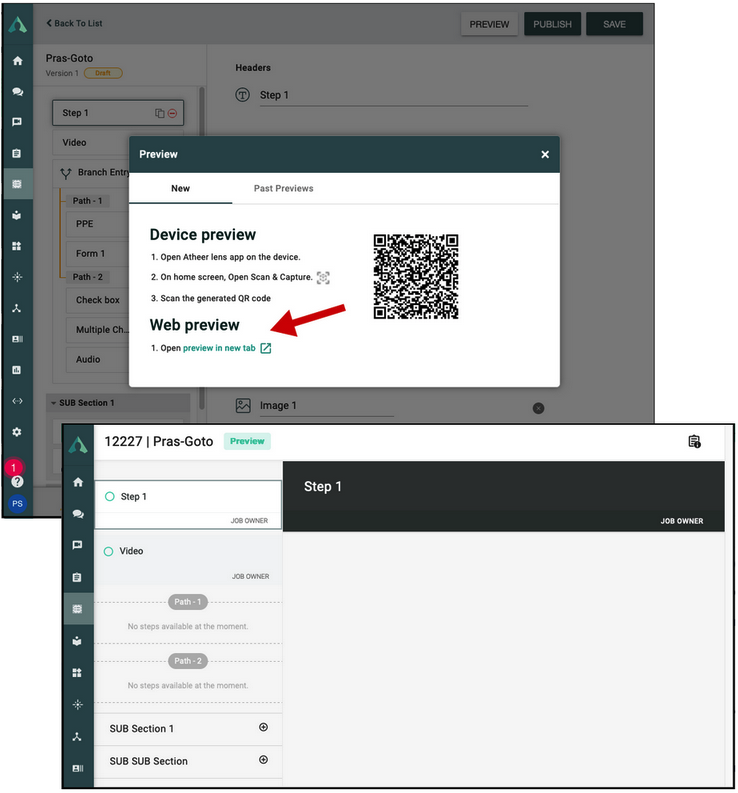Click the notification badge showing 1

[14, 467]
